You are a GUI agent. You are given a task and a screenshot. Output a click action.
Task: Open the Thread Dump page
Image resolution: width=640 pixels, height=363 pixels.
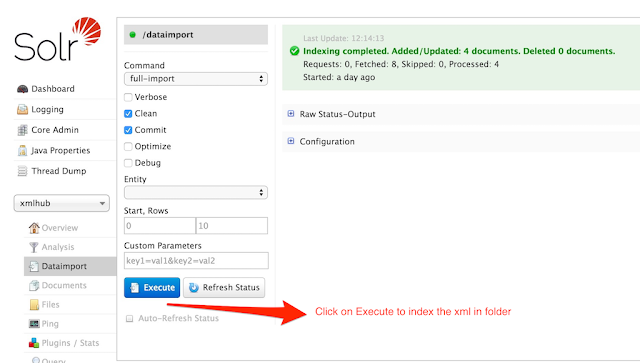click(x=59, y=171)
